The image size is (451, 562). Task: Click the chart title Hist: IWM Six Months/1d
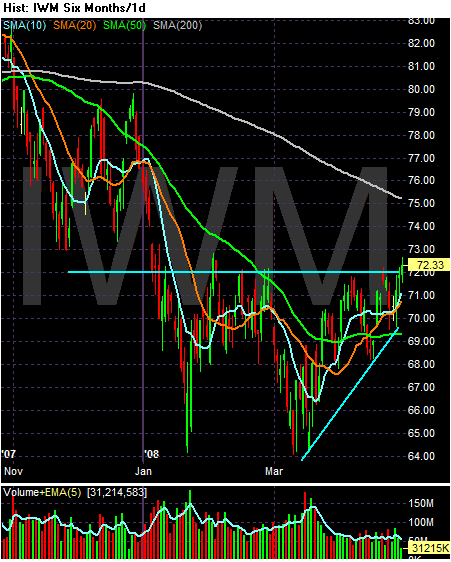click(74, 8)
